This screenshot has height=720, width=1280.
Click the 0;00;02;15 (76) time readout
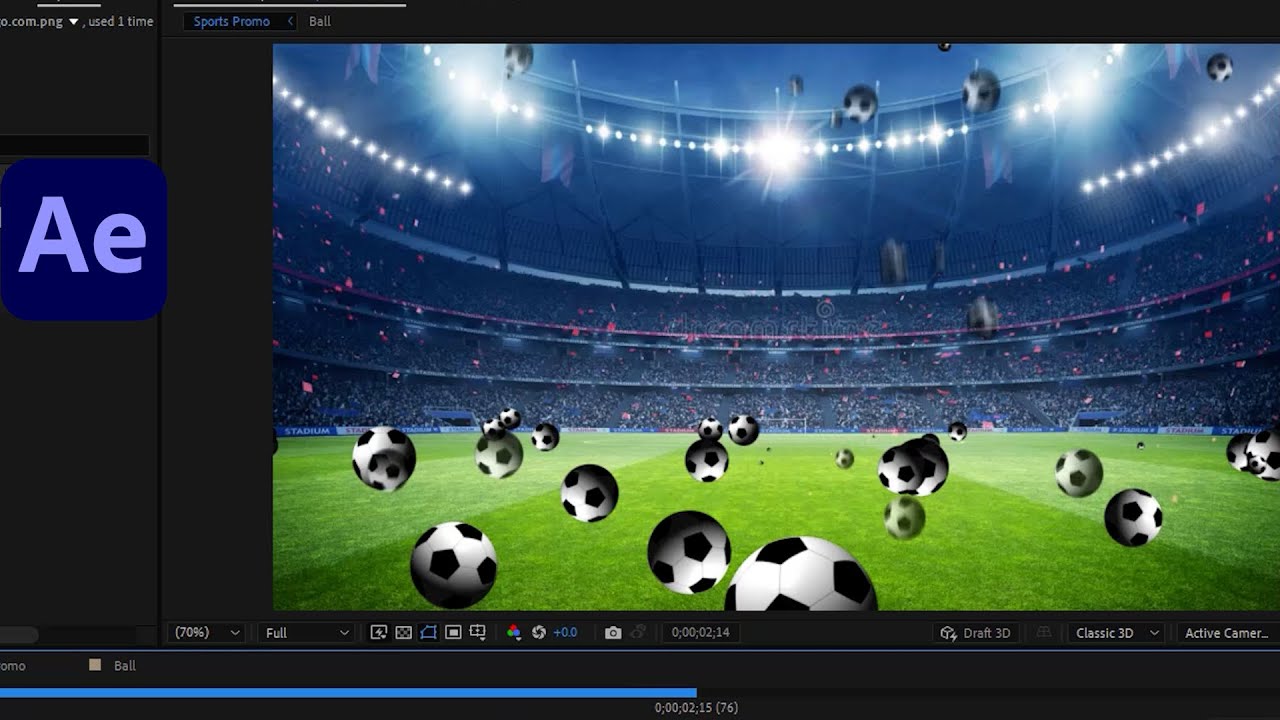point(696,708)
